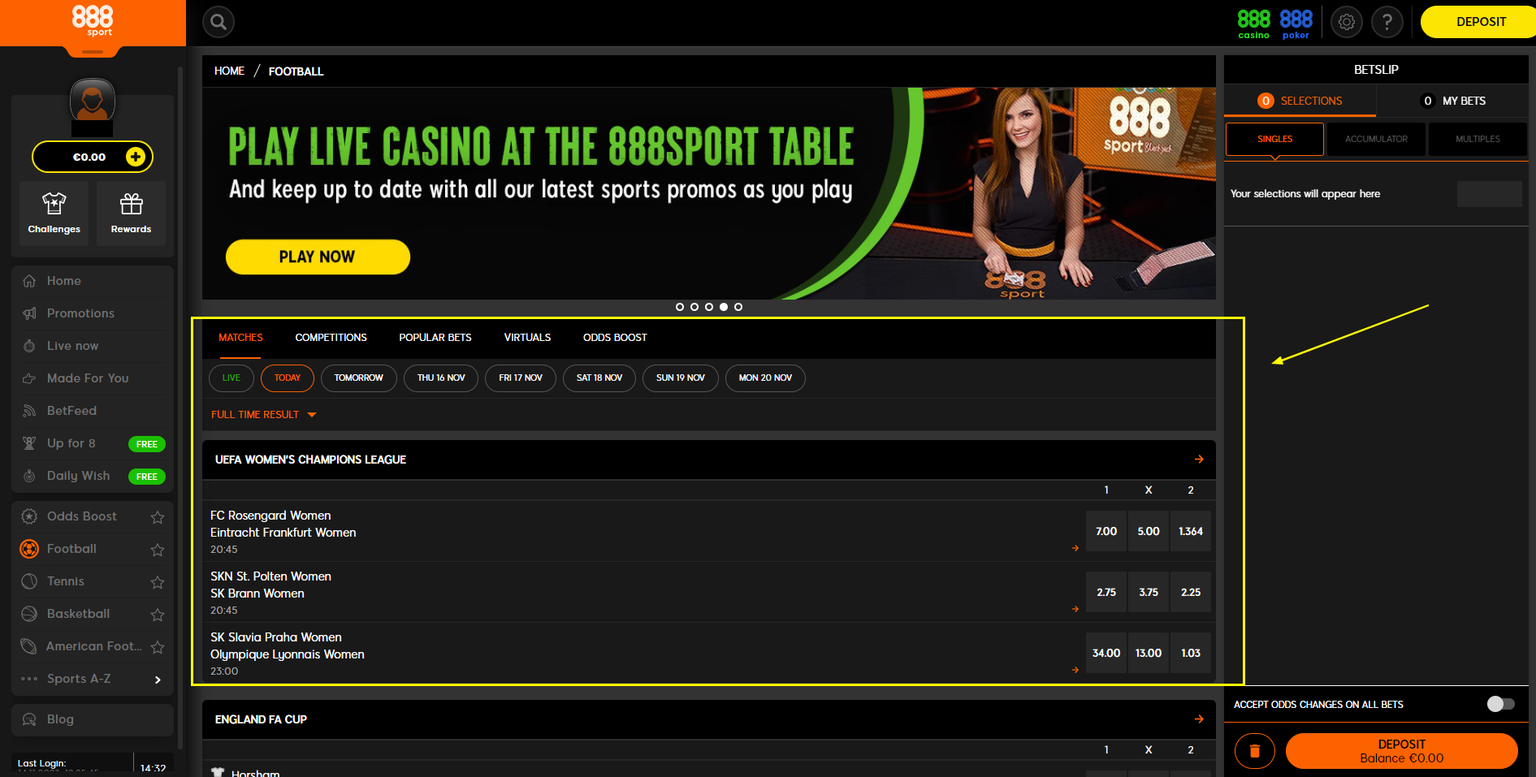Favorite Football using its star

[157, 549]
